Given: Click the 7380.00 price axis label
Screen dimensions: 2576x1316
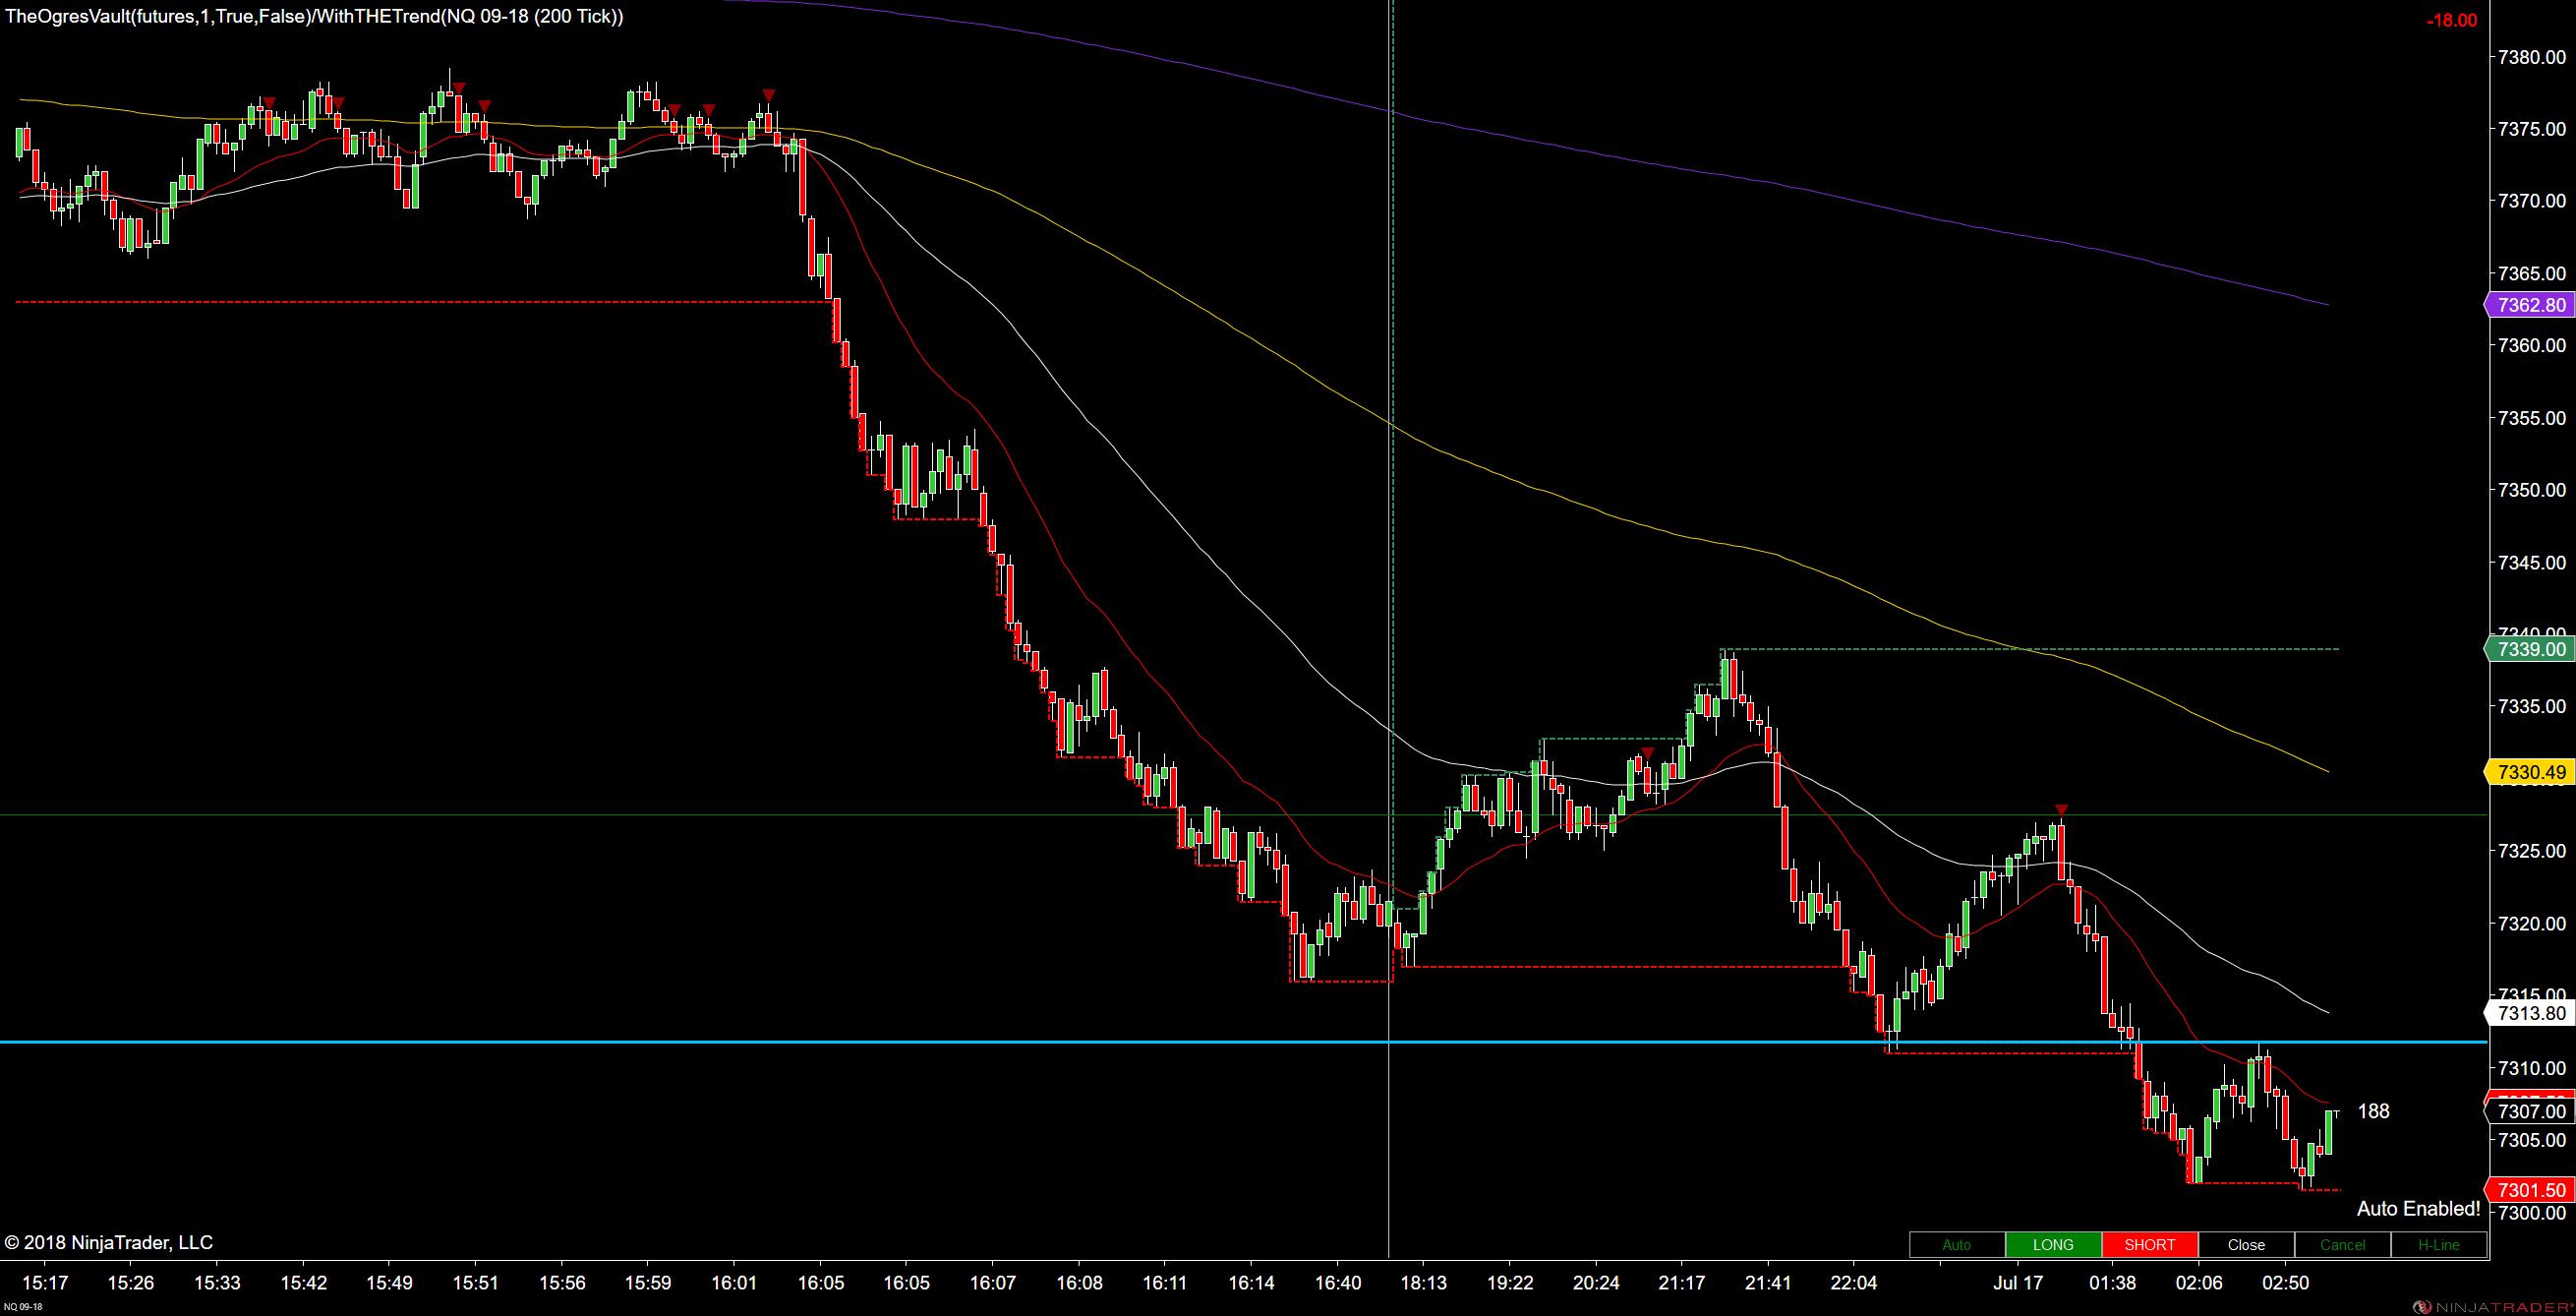Looking at the screenshot, I should (2532, 57).
